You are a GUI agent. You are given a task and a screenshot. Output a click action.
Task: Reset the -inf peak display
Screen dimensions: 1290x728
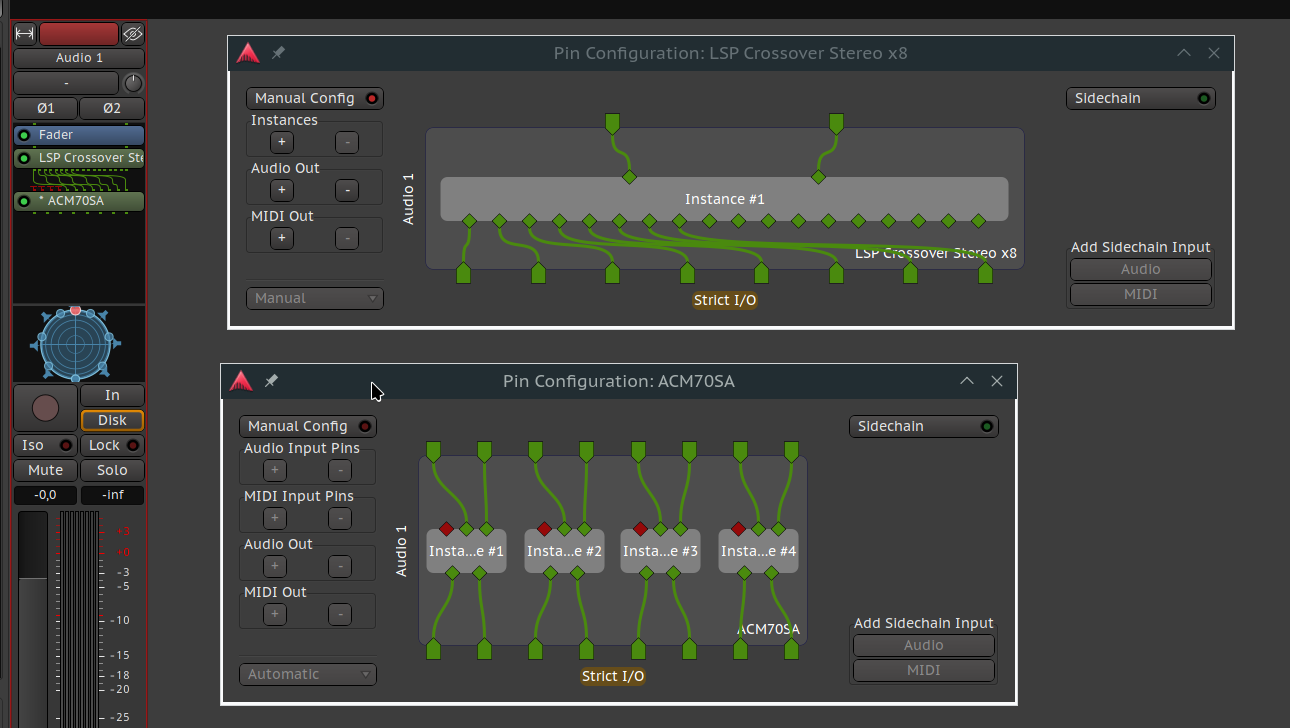112,495
